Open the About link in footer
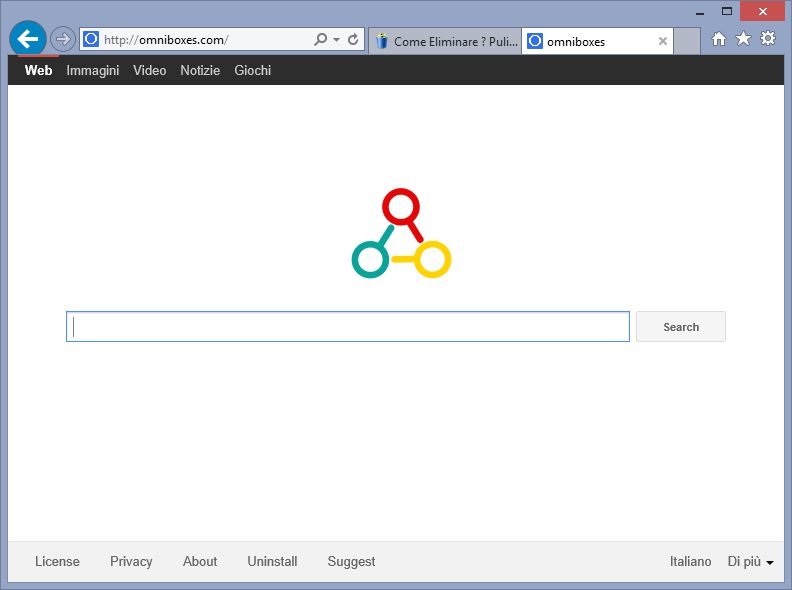The height and width of the screenshot is (590, 792). [x=200, y=561]
